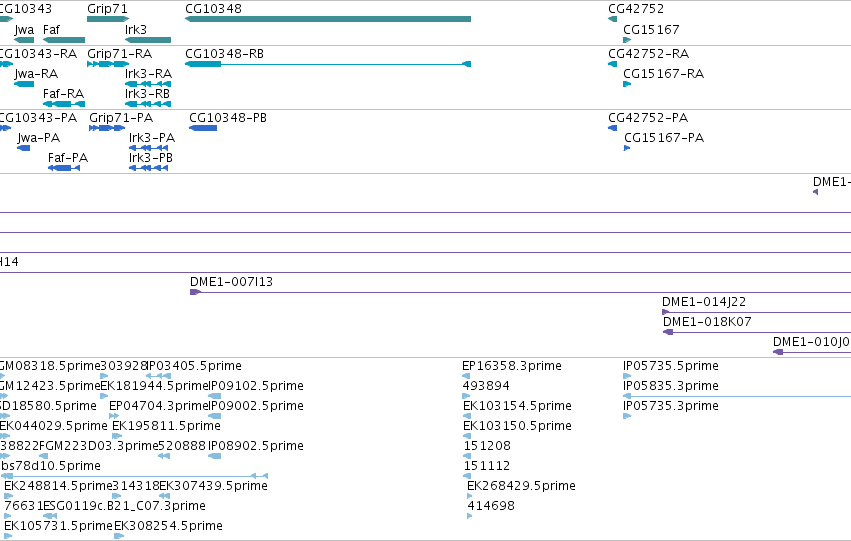Image resolution: width=851 pixels, height=541 pixels.
Task: Select EST entry 303928
Action: 124,366
